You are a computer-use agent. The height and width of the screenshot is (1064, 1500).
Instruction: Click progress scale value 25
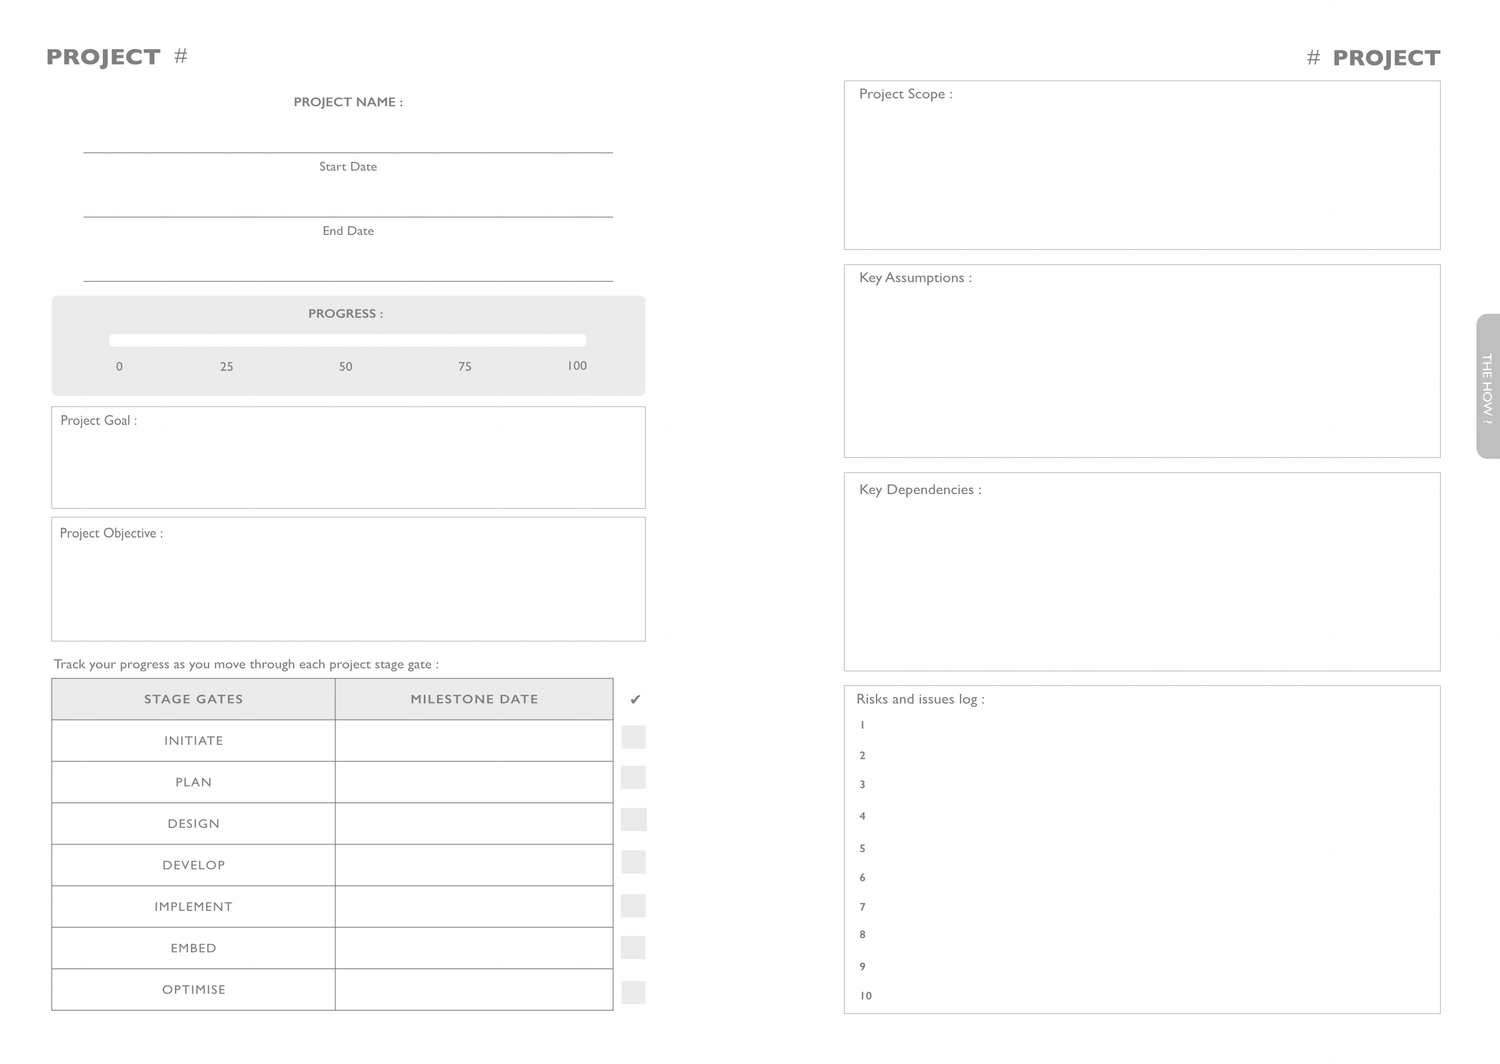point(227,367)
